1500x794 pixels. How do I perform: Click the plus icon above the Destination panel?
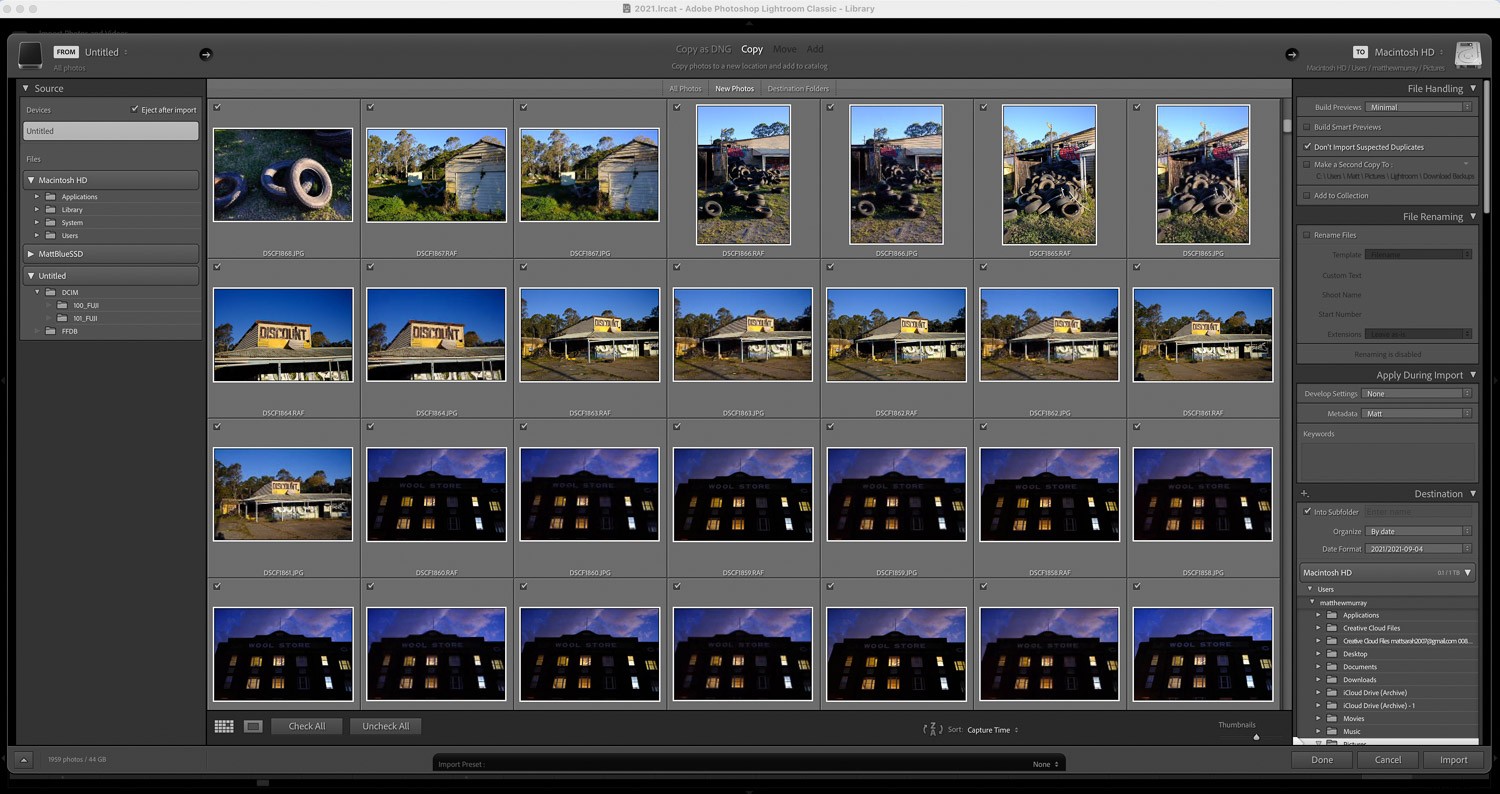tap(1304, 493)
